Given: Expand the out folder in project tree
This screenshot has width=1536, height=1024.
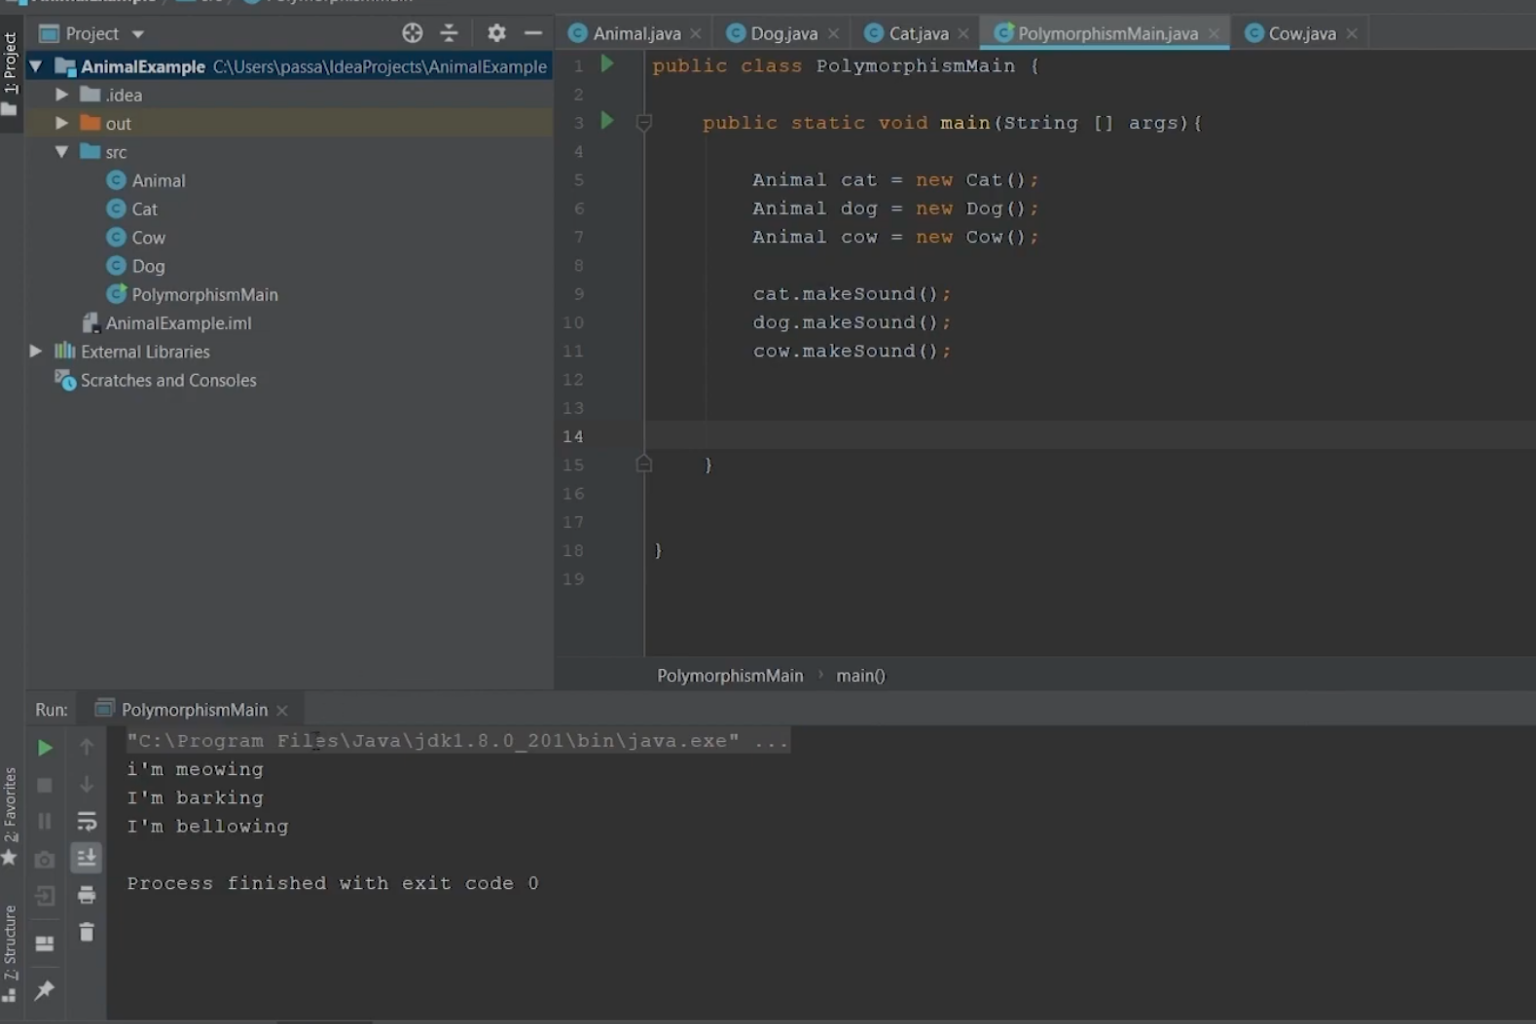Looking at the screenshot, I should [x=62, y=123].
